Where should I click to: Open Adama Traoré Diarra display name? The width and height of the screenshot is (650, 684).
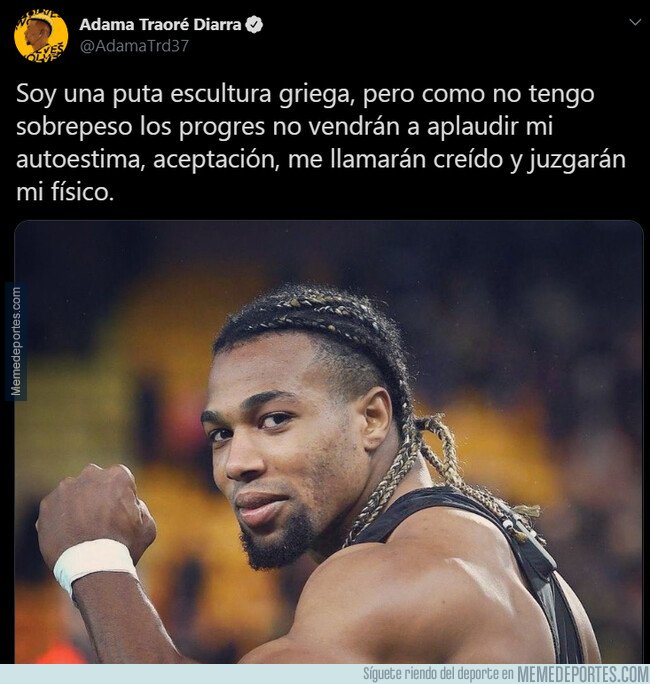160,25
